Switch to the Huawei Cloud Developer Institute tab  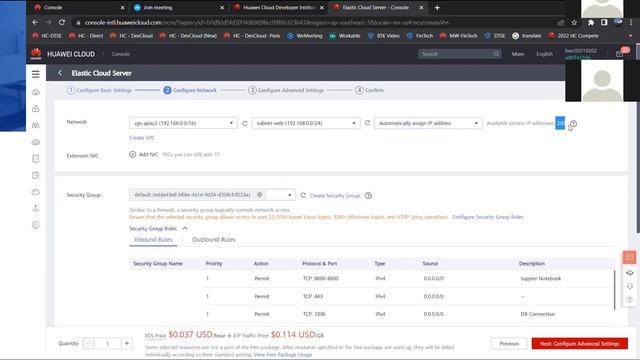pyautogui.click(x=278, y=7)
